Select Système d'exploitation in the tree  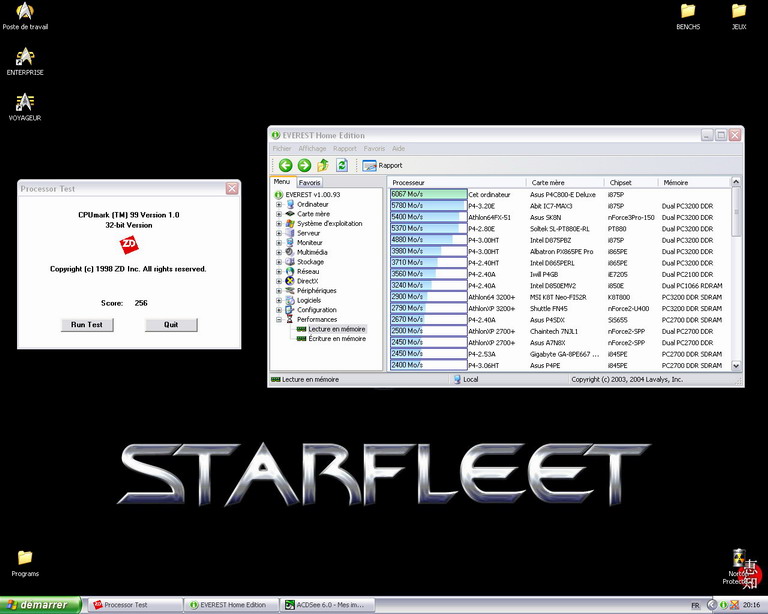(329, 223)
